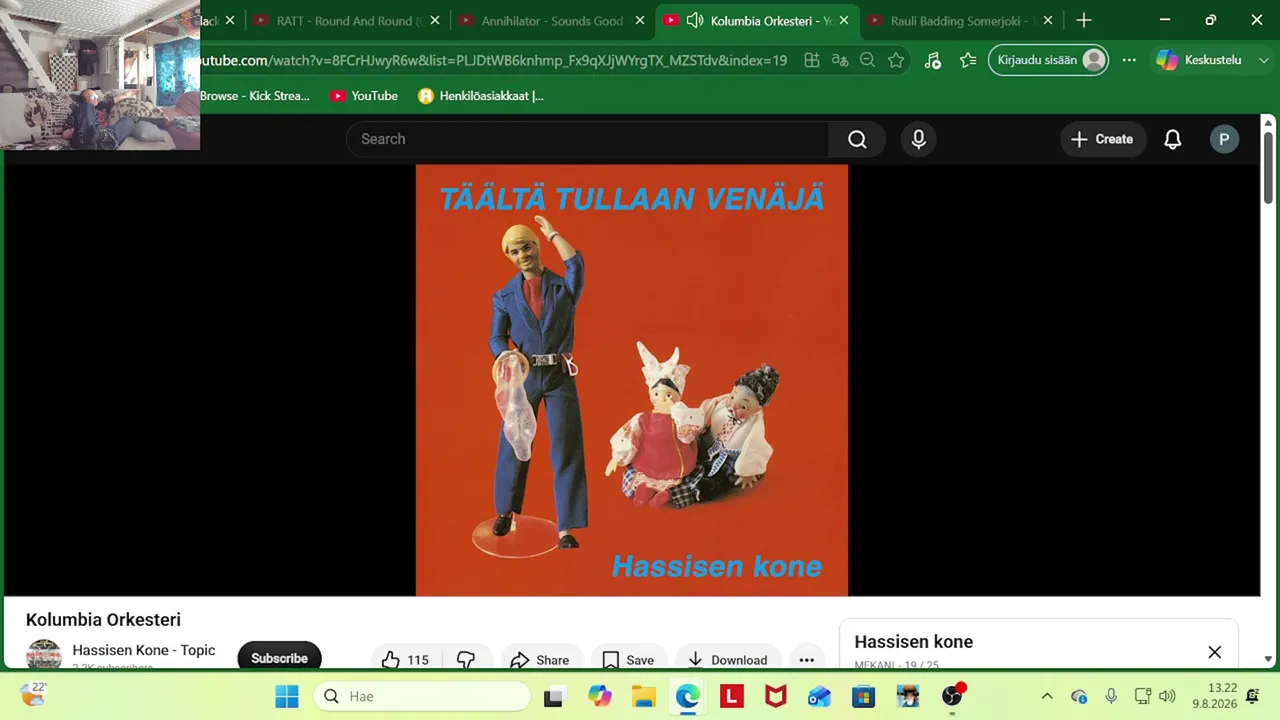1280x720 pixels.
Task: Switch to Microsoft Edge on the taskbar
Action: tap(687, 696)
